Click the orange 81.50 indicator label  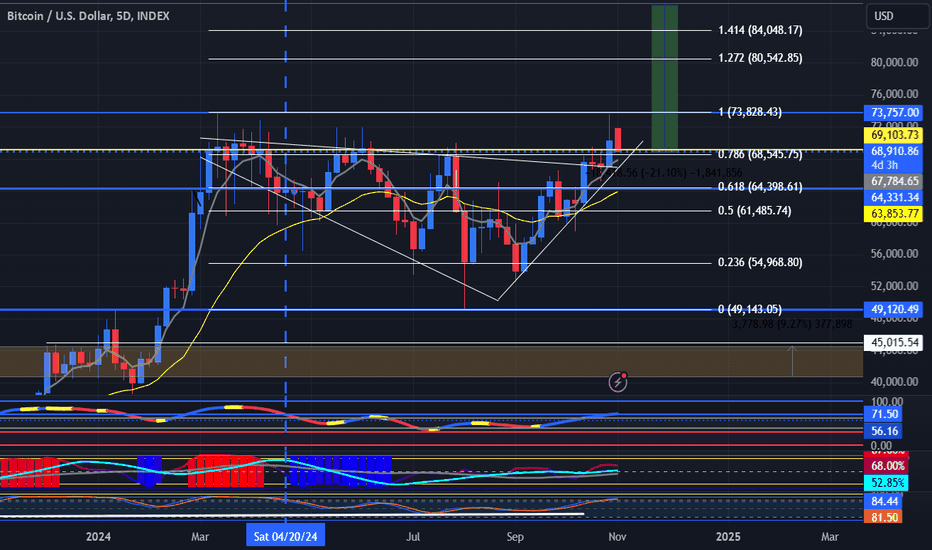coord(883,517)
